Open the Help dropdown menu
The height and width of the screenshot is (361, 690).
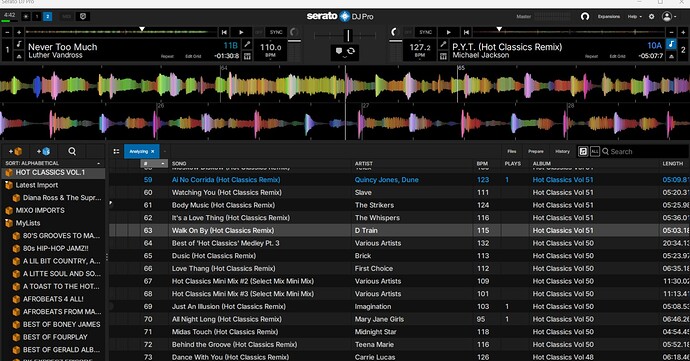[634, 16]
